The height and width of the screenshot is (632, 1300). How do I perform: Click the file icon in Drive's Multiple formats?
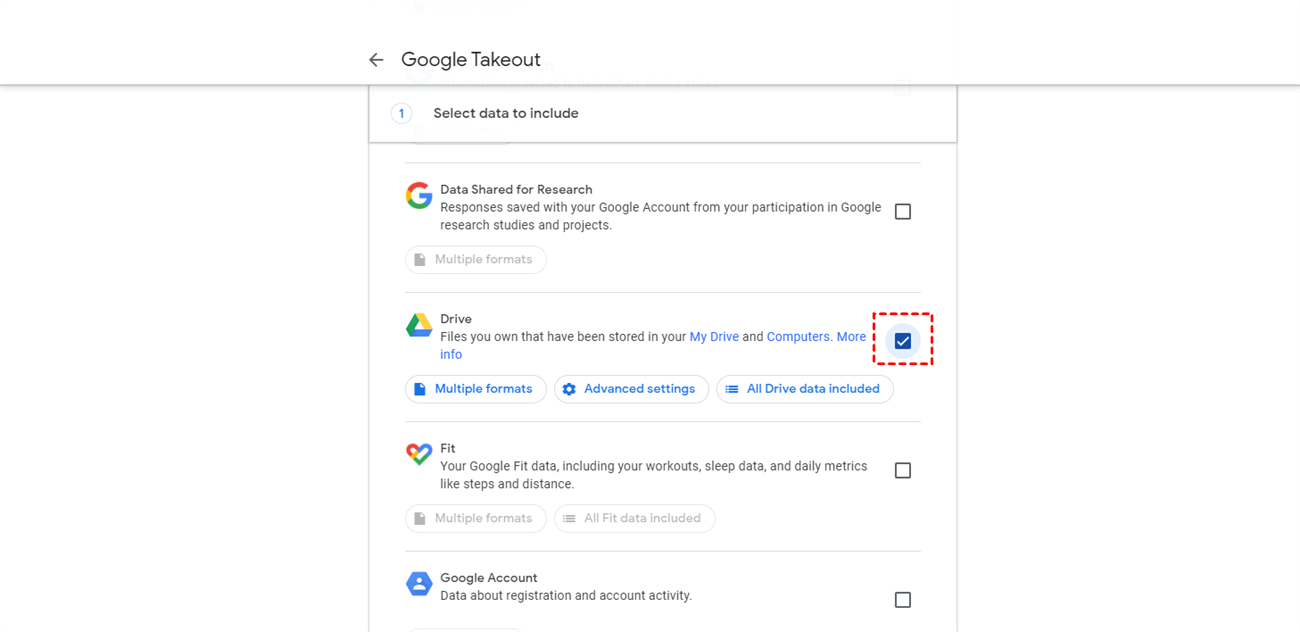click(420, 389)
